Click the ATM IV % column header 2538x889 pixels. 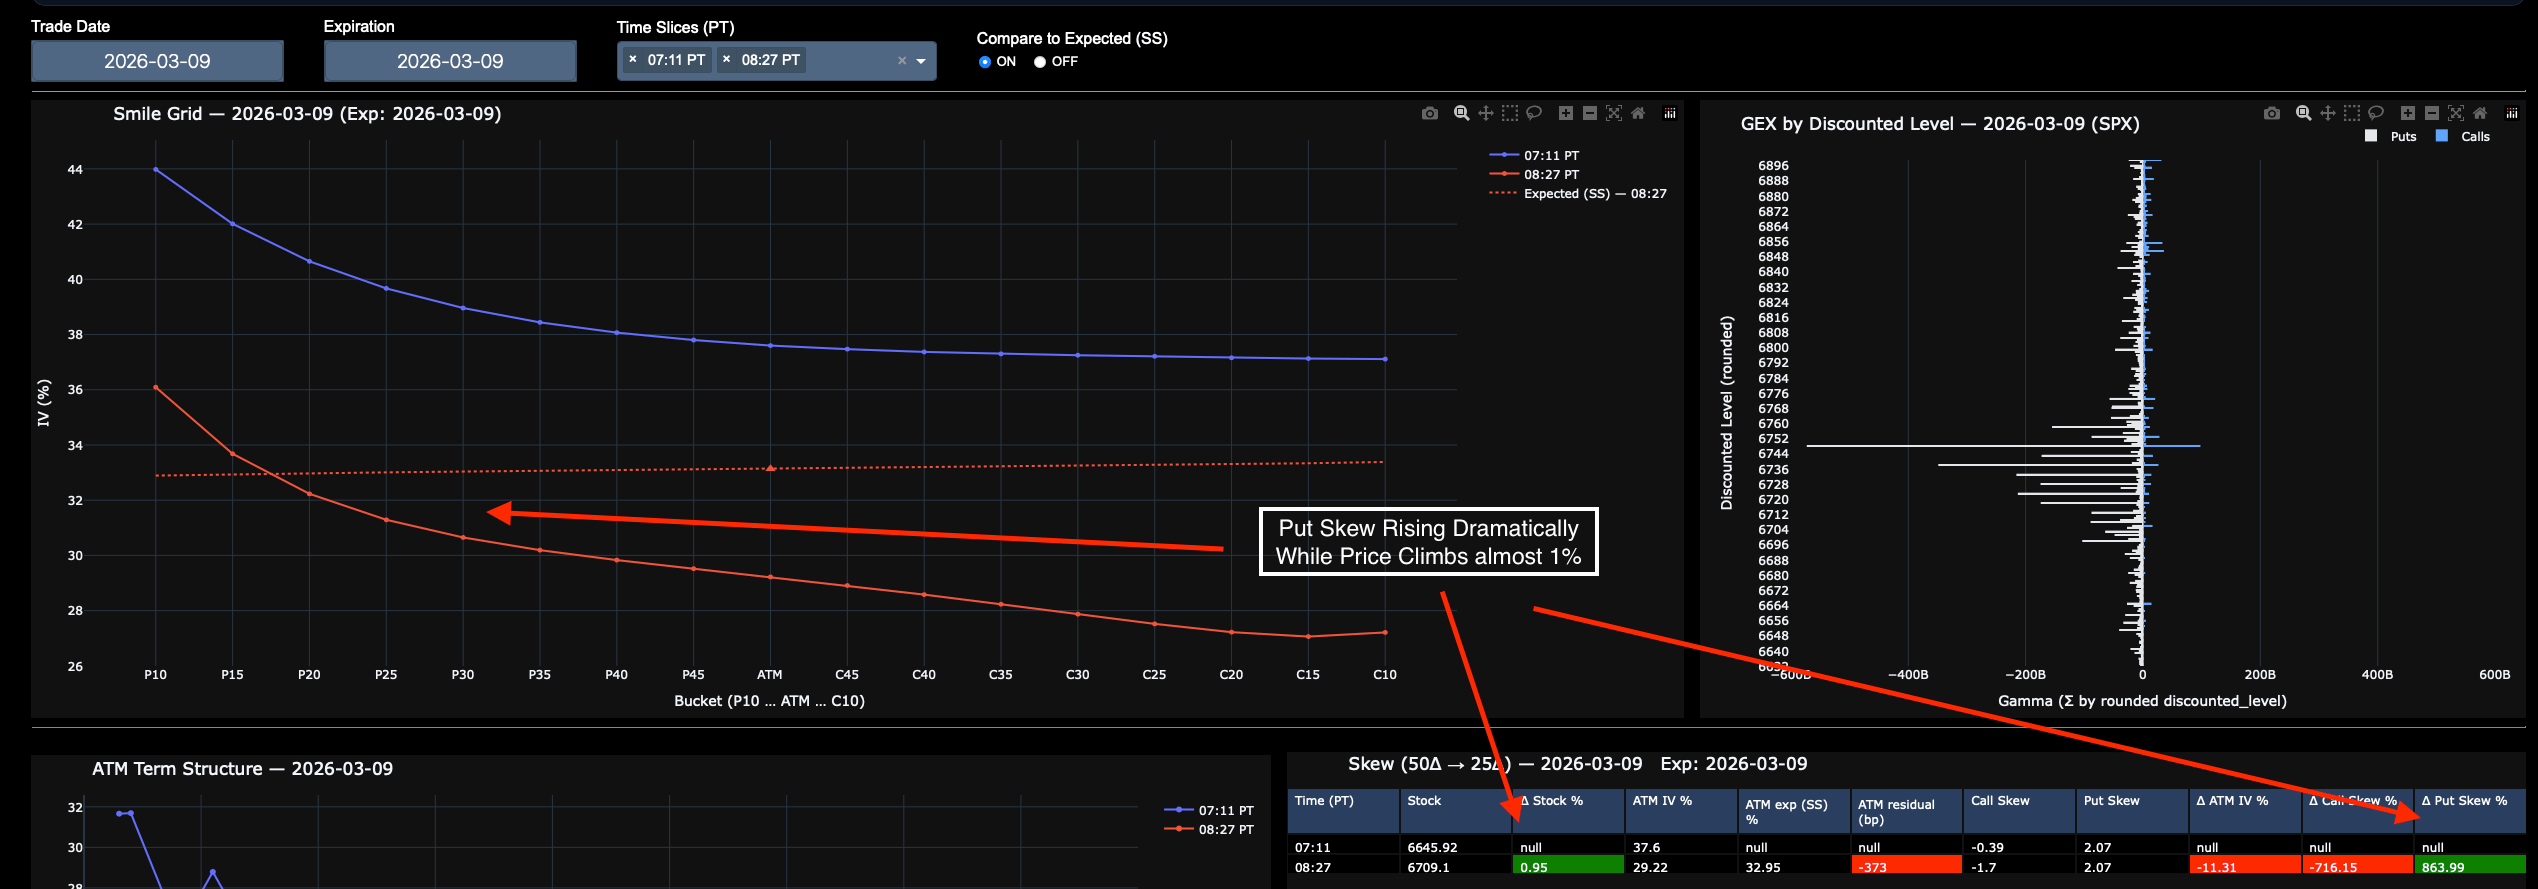[1681, 811]
